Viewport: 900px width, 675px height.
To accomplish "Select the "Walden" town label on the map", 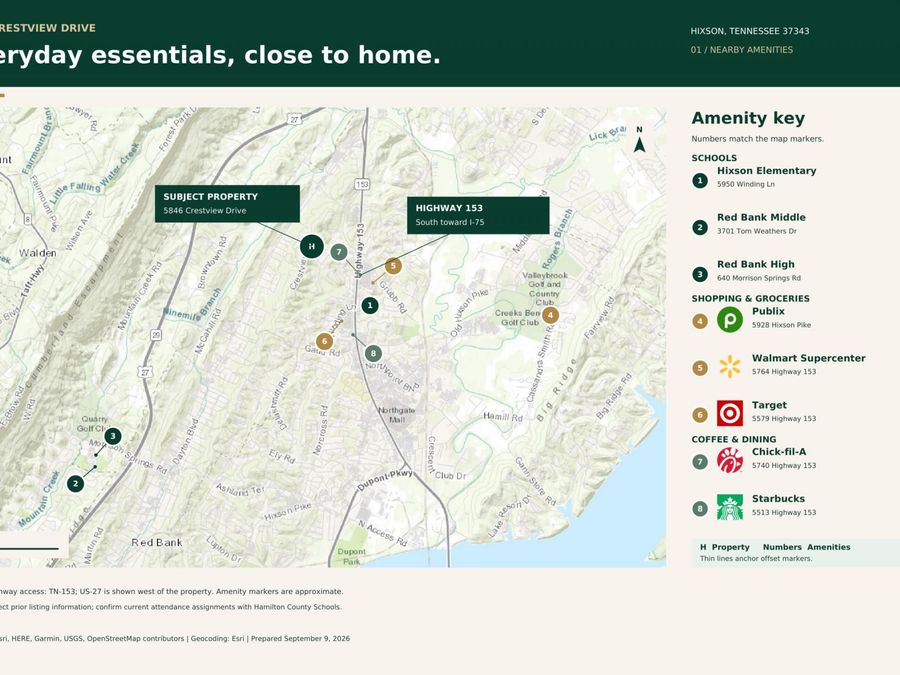I will click(37, 253).
